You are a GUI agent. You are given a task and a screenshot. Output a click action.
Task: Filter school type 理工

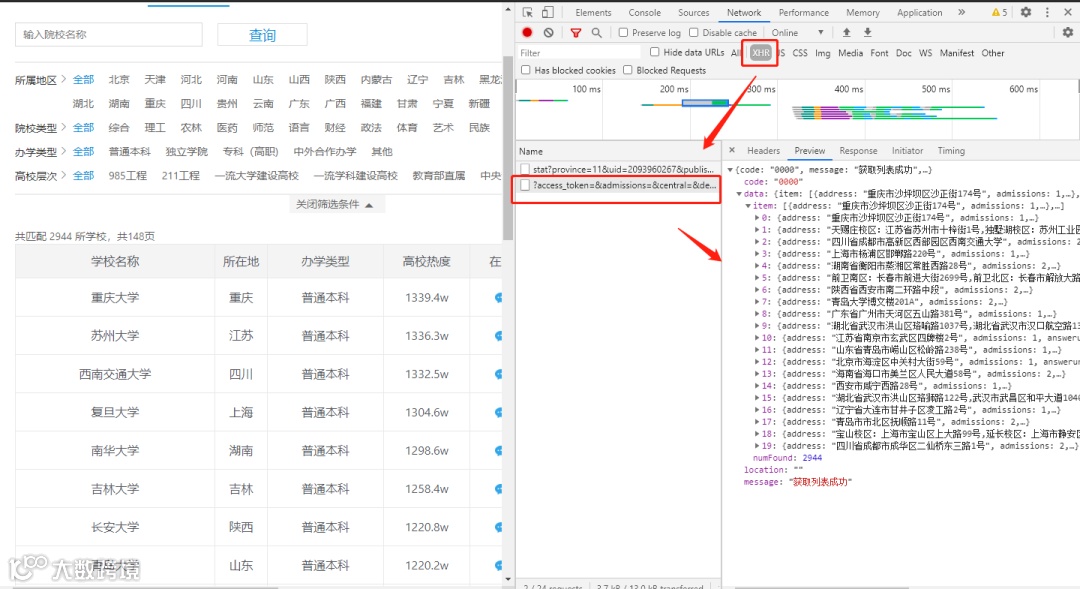[155, 127]
